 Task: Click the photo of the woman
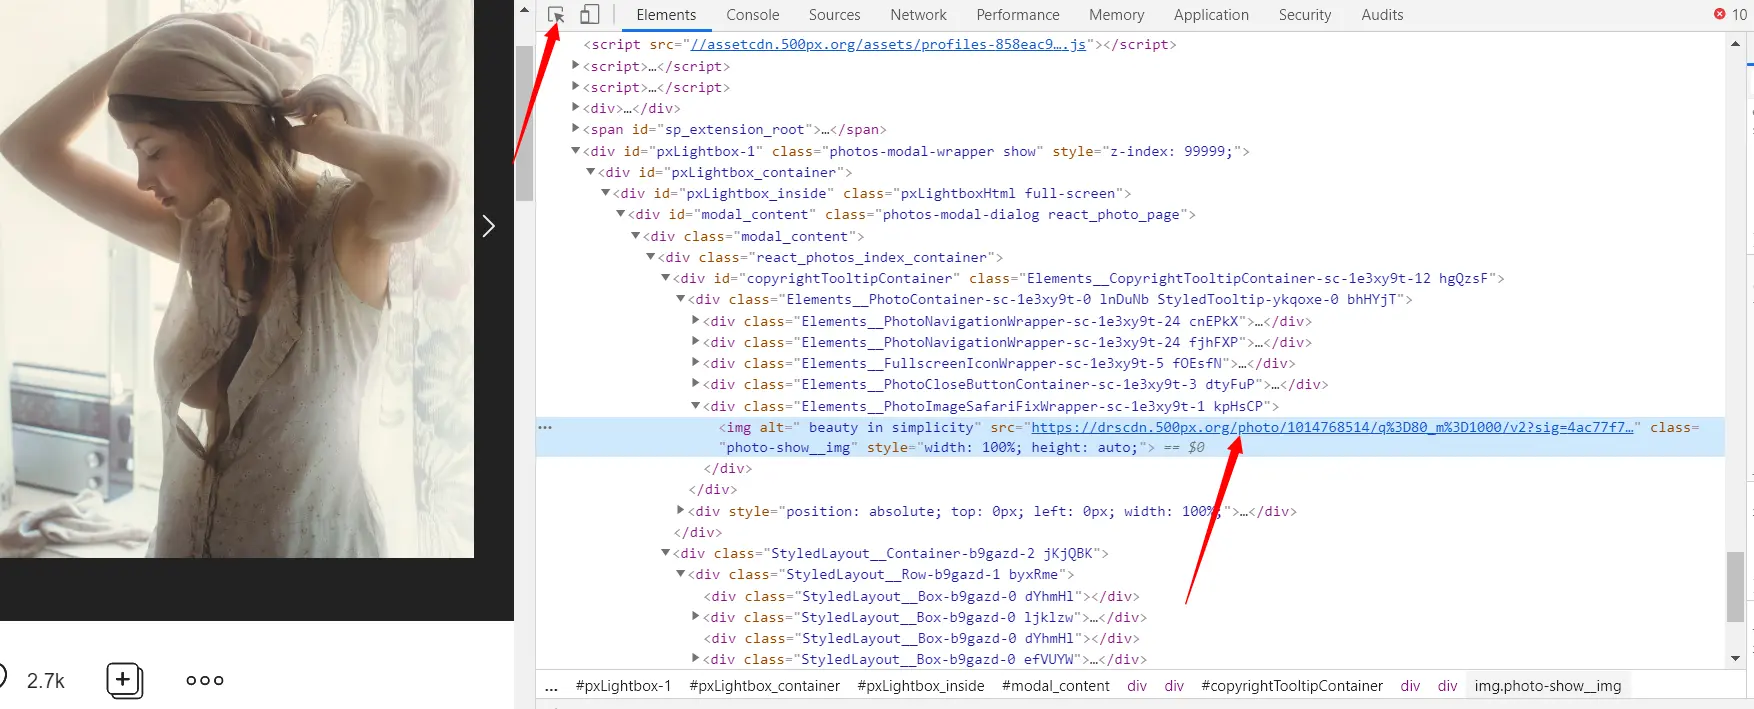coord(237,278)
